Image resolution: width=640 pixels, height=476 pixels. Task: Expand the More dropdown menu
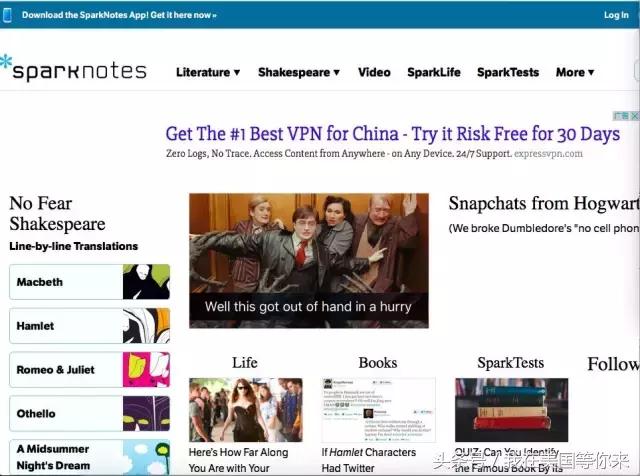[x=575, y=72]
